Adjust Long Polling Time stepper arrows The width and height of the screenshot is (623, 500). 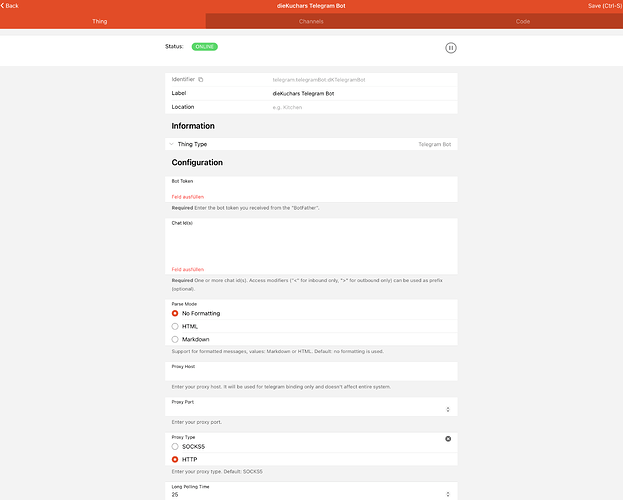coord(448,494)
